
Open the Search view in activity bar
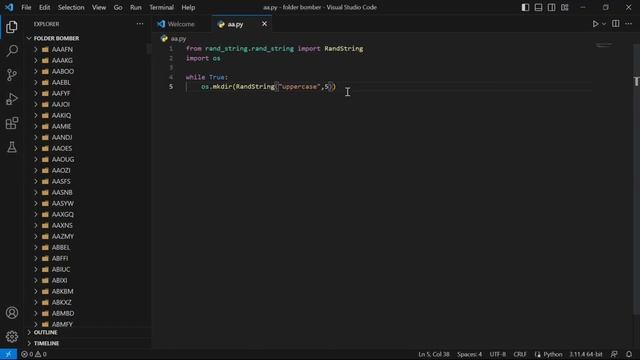(12, 51)
